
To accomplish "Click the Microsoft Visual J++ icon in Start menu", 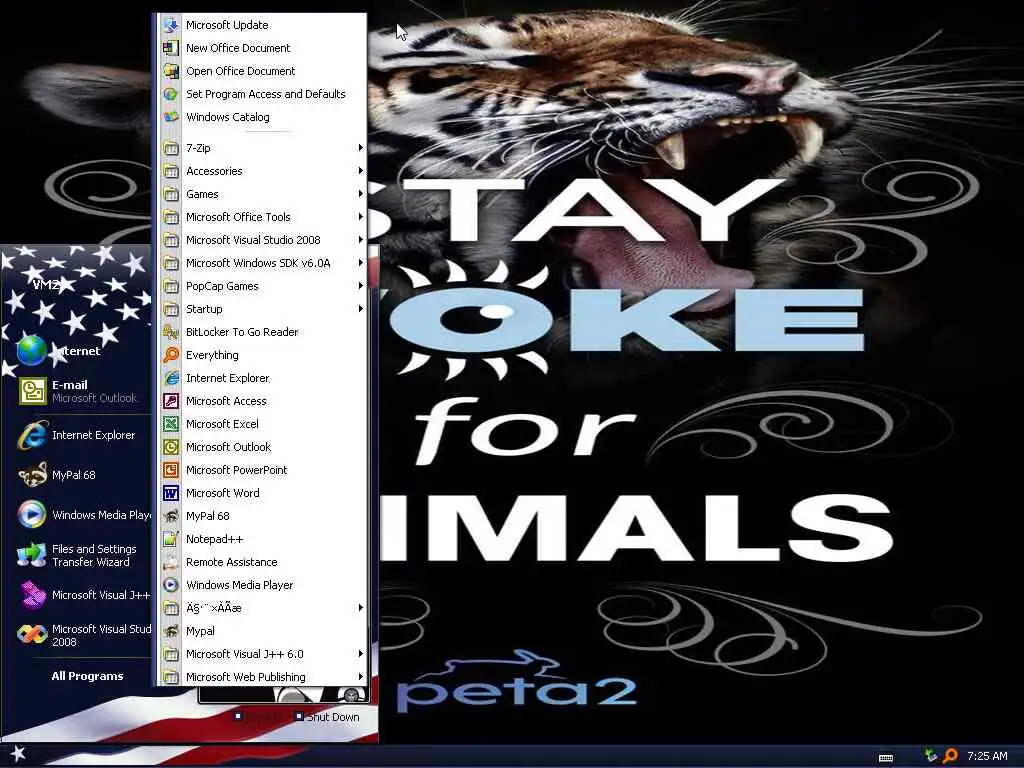I will 31,595.
